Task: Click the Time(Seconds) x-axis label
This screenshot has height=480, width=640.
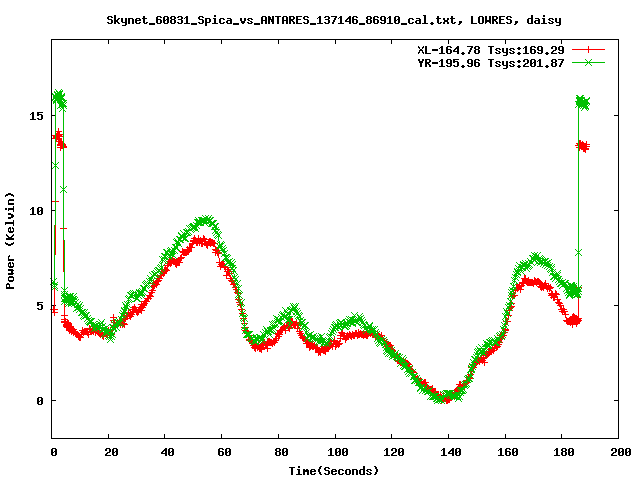Action: click(x=333, y=471)
